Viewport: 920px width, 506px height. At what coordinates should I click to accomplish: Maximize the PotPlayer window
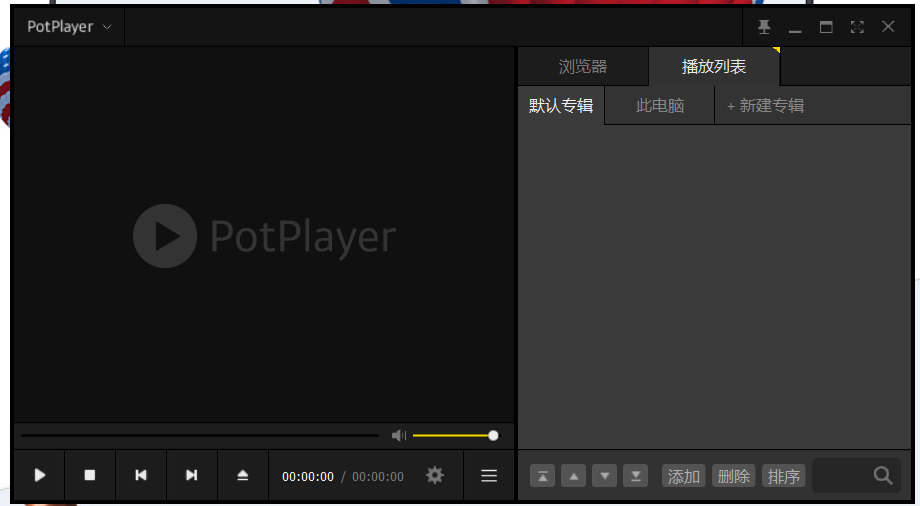pyautogui.click(x=826, y=27)
